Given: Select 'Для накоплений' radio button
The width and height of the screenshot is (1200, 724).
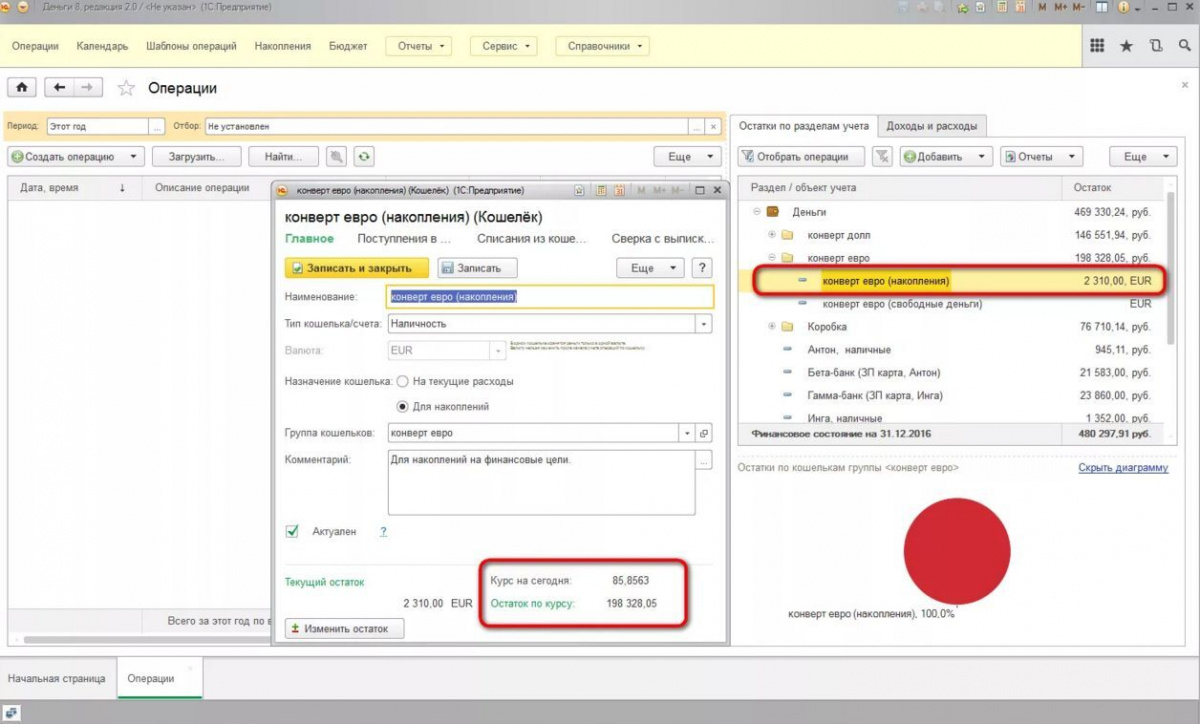Looking at the screenshot, I should click(x=403, y=407).
